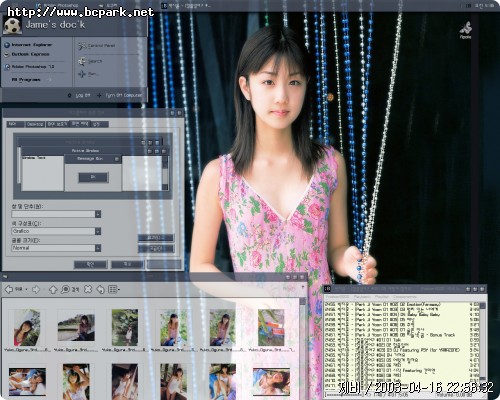Click the foobar2000 title bar icon
Viewport: 500px width, 400px height.
pyautogui.click(x=327, y=289)
